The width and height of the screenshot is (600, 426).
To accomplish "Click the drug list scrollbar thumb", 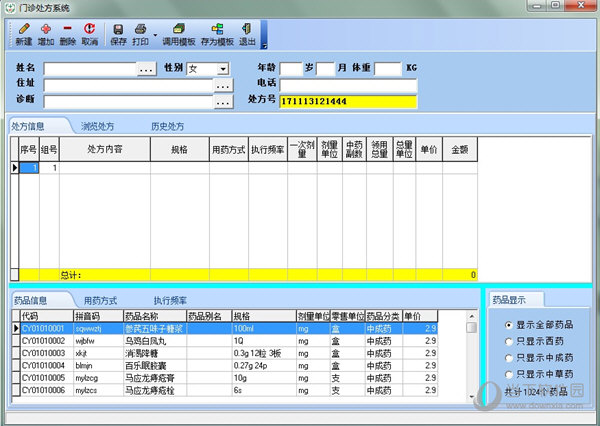I will (x=472, y=328).
